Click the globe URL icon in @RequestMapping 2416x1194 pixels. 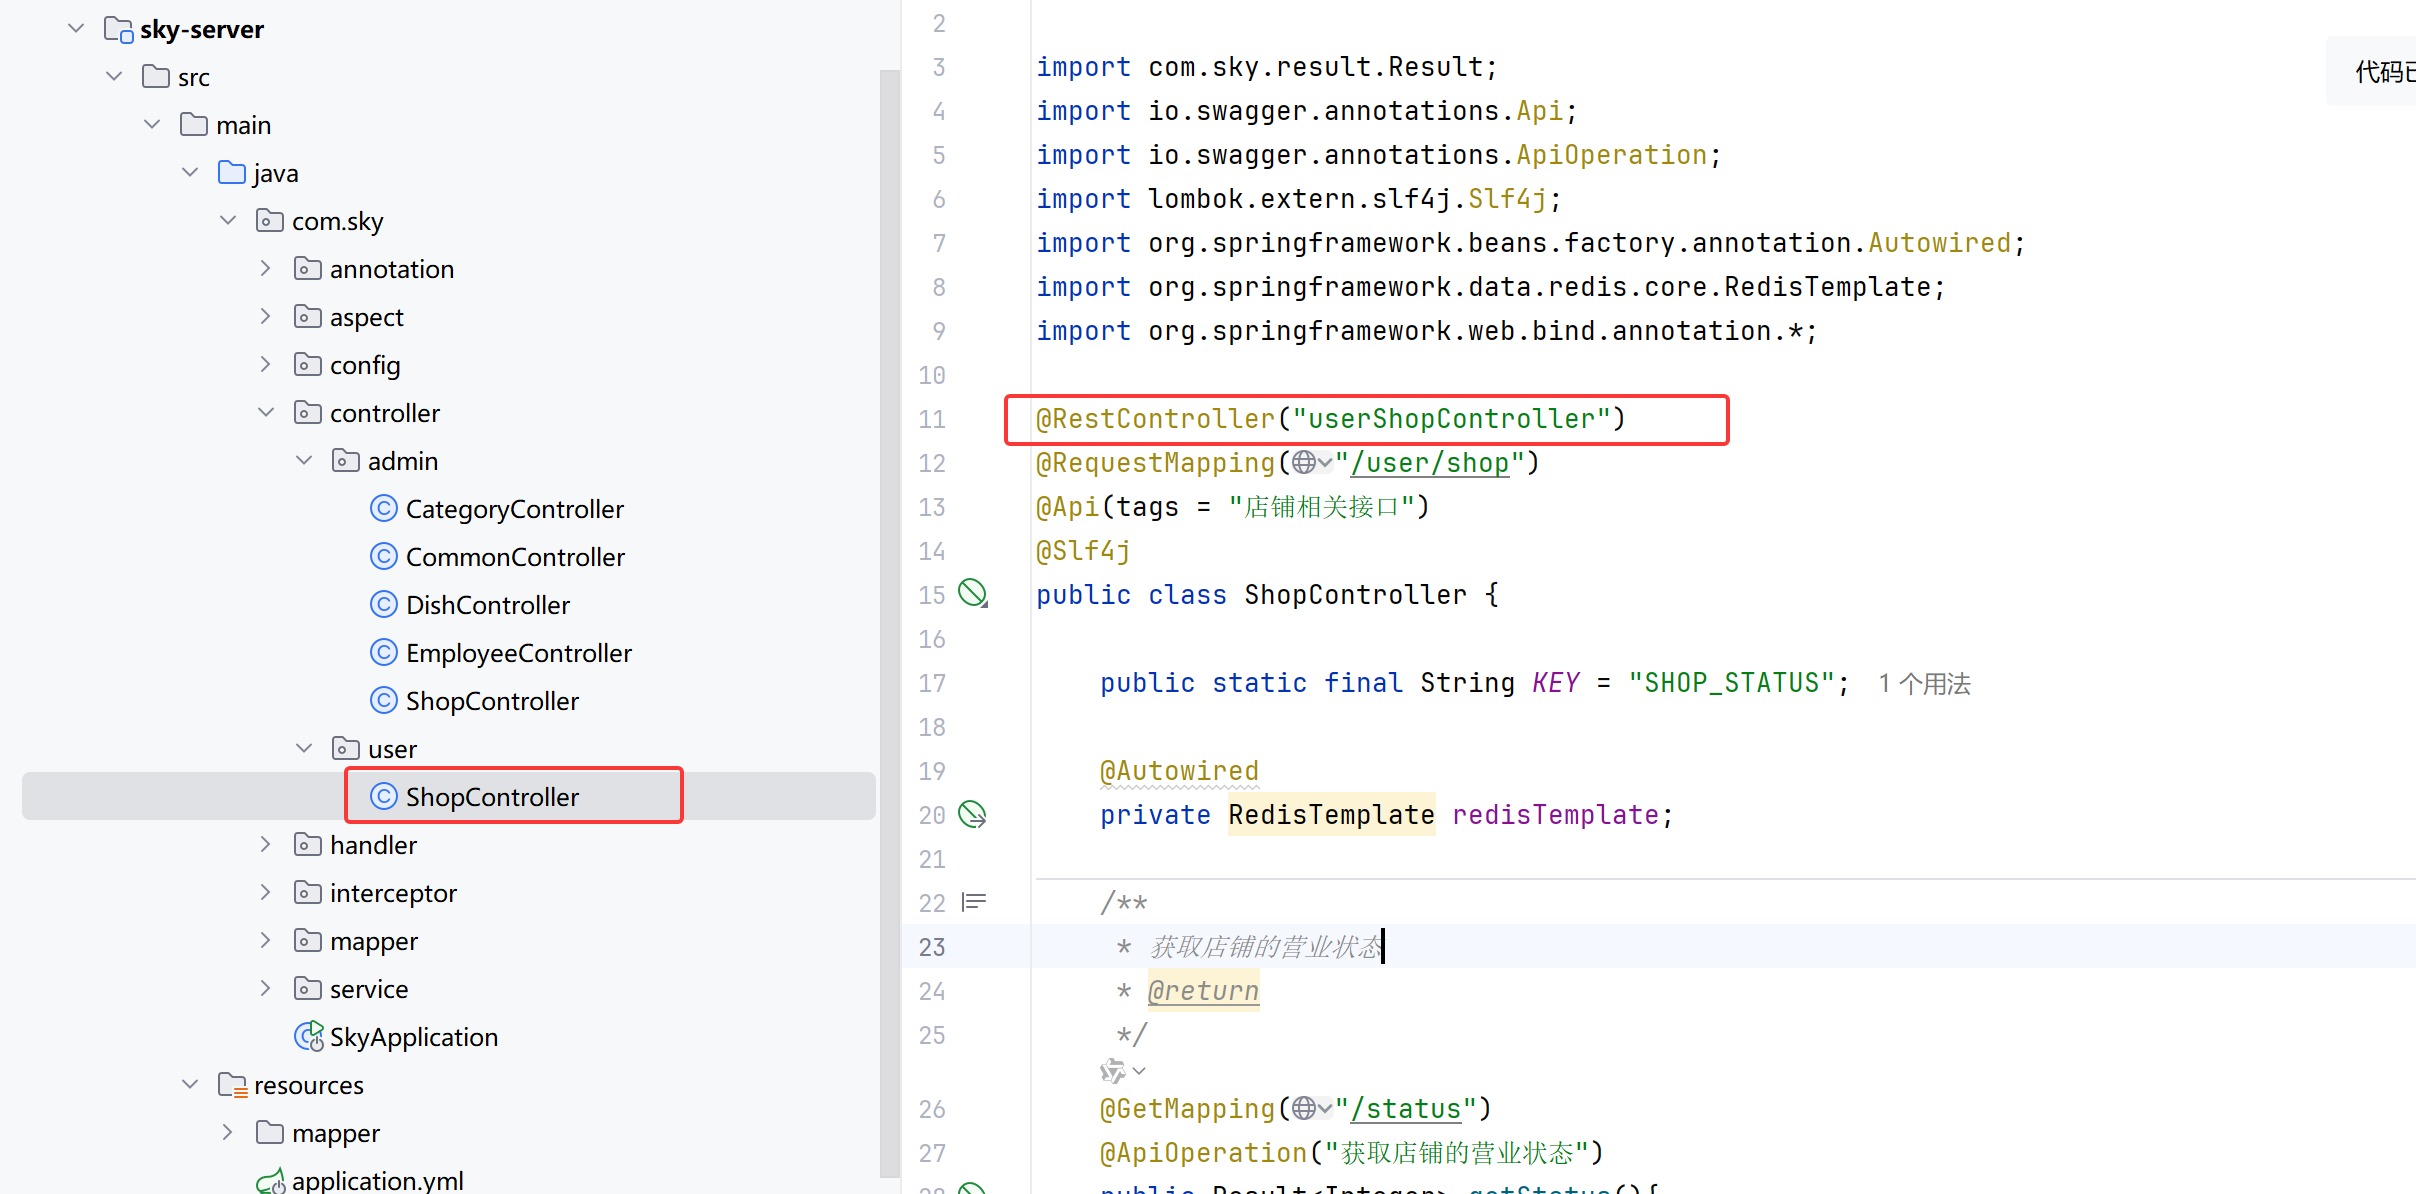[1303, 462]
